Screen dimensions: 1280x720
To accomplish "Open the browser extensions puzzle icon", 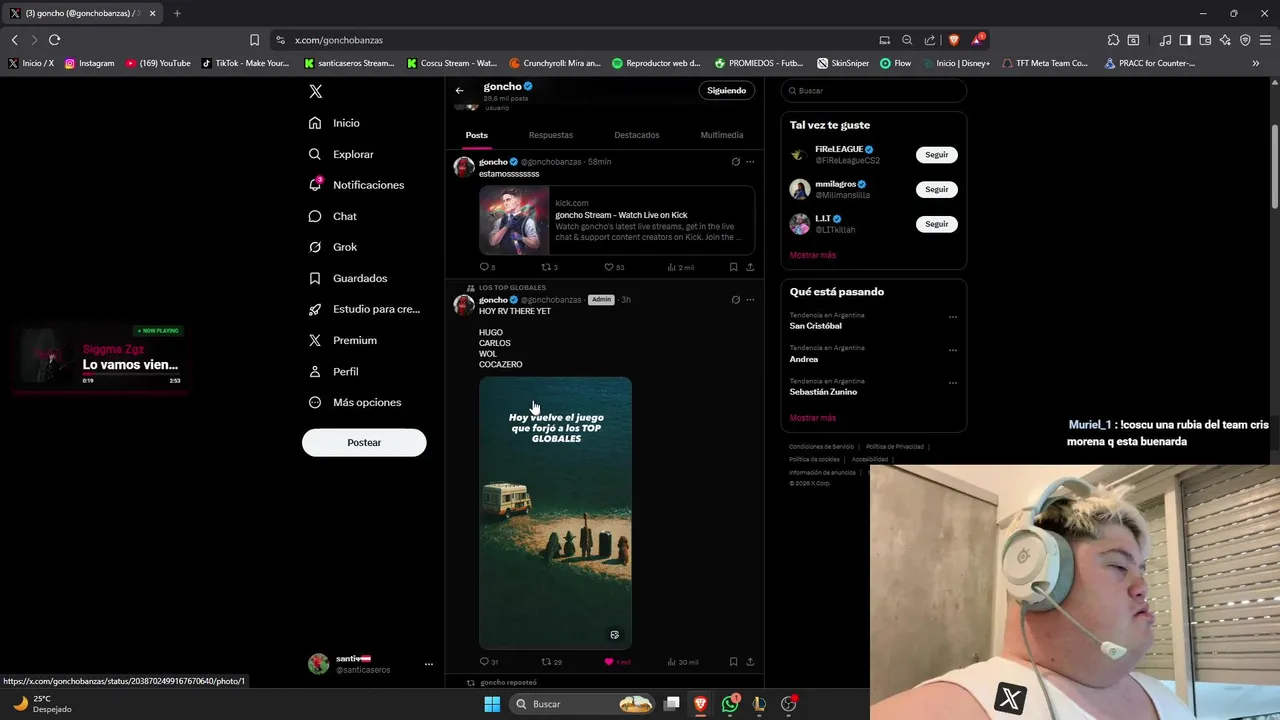I will 1113,40.
